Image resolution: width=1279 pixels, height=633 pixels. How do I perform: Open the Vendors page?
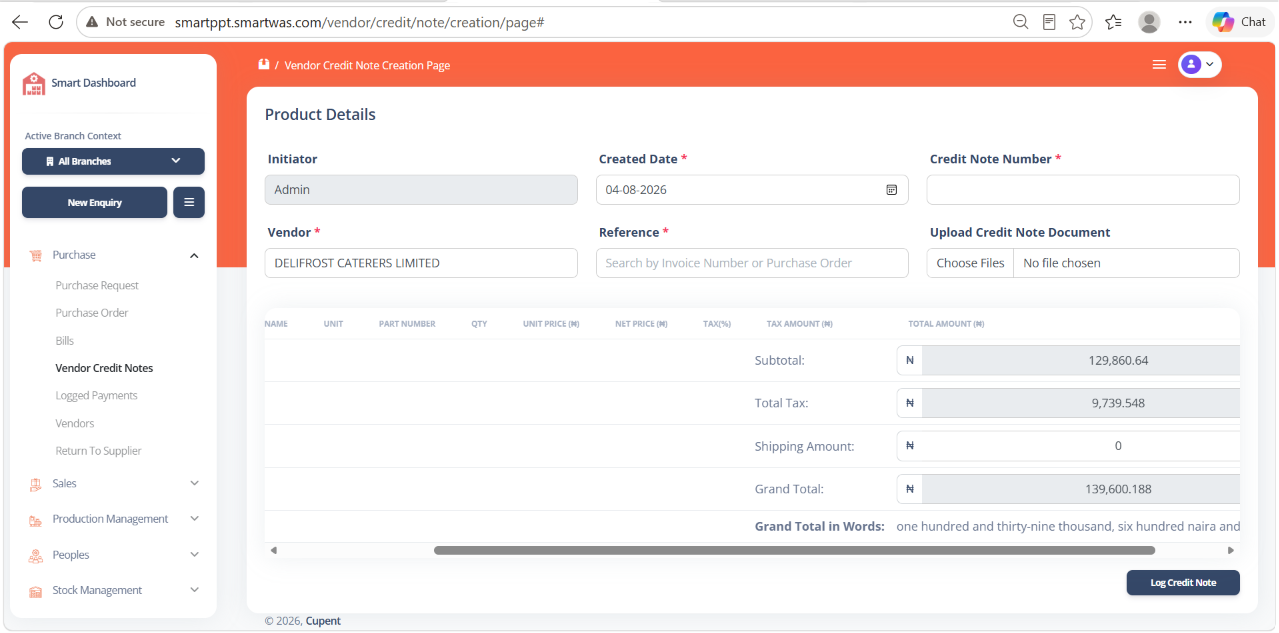pyautogui.click(x=75, y=424)
